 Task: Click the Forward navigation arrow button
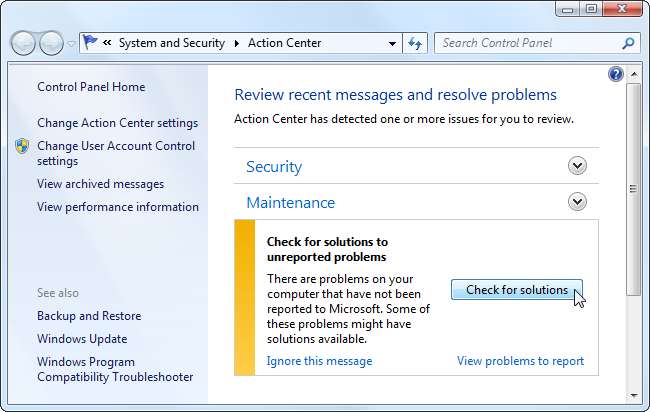50,43
